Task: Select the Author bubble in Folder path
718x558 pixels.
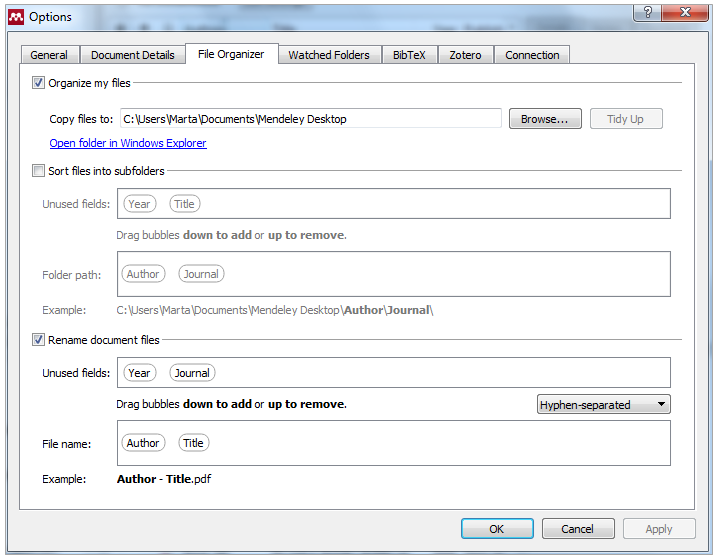Action: click(143, 274)
